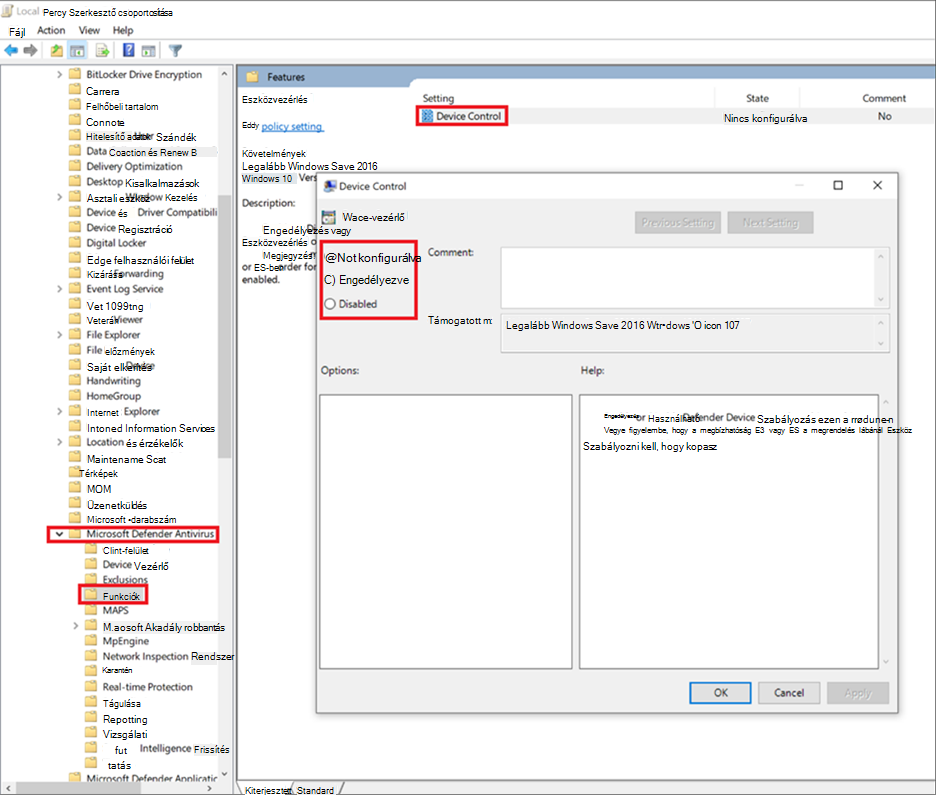Click the Comment column header
This screenshot has height=795, width=936.
tap(883, 98)
